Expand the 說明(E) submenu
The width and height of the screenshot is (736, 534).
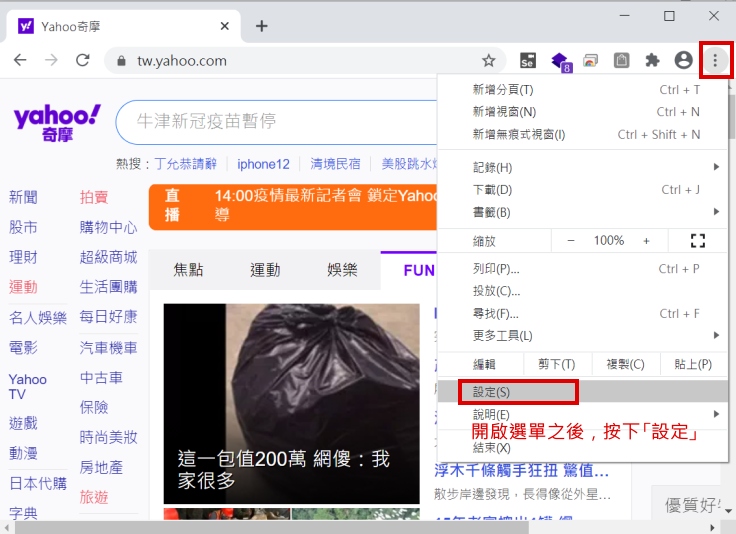coord(583,414)
